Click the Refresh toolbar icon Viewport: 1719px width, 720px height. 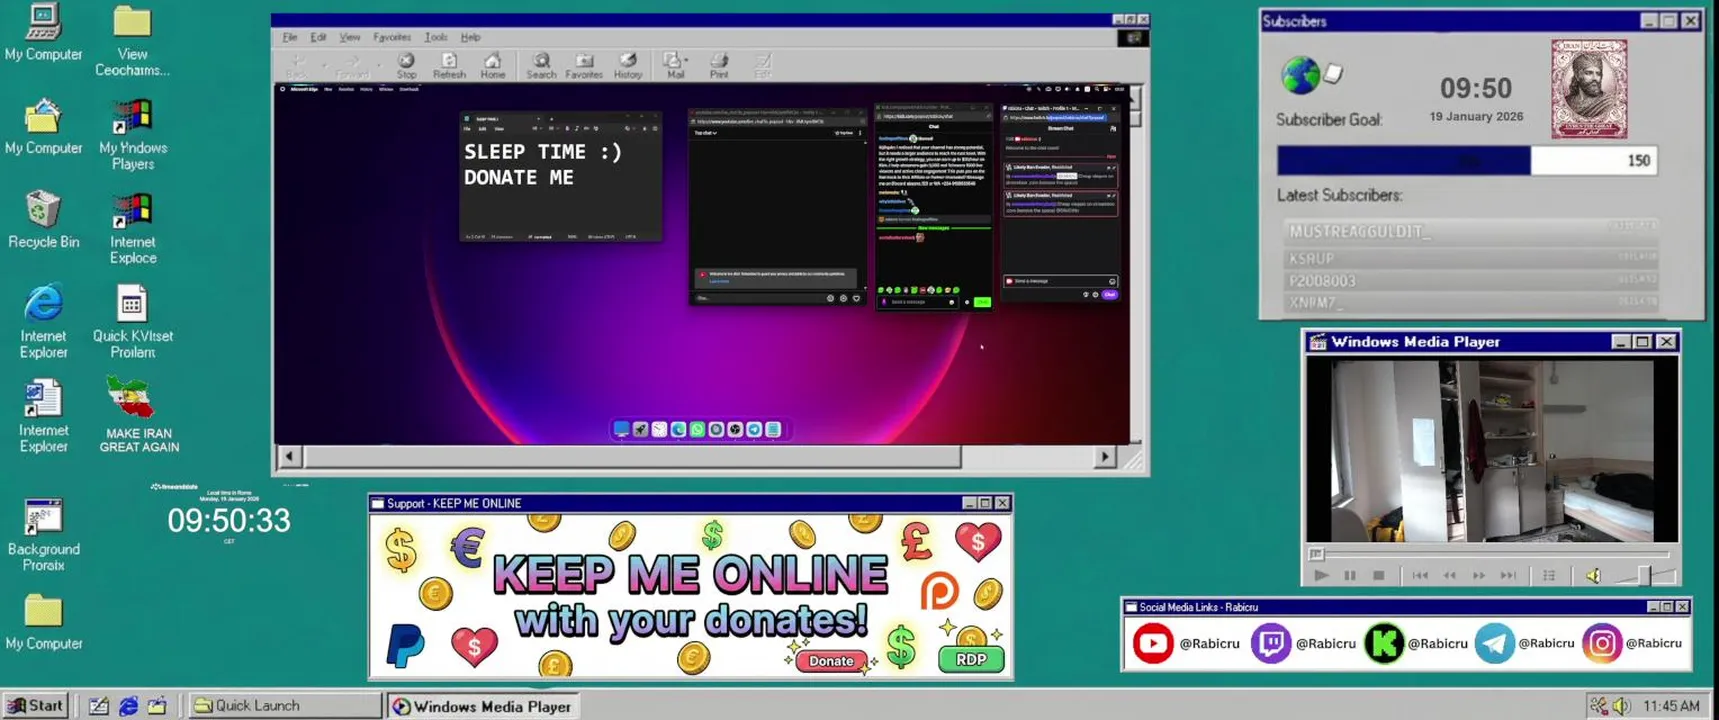pos(449,66)
